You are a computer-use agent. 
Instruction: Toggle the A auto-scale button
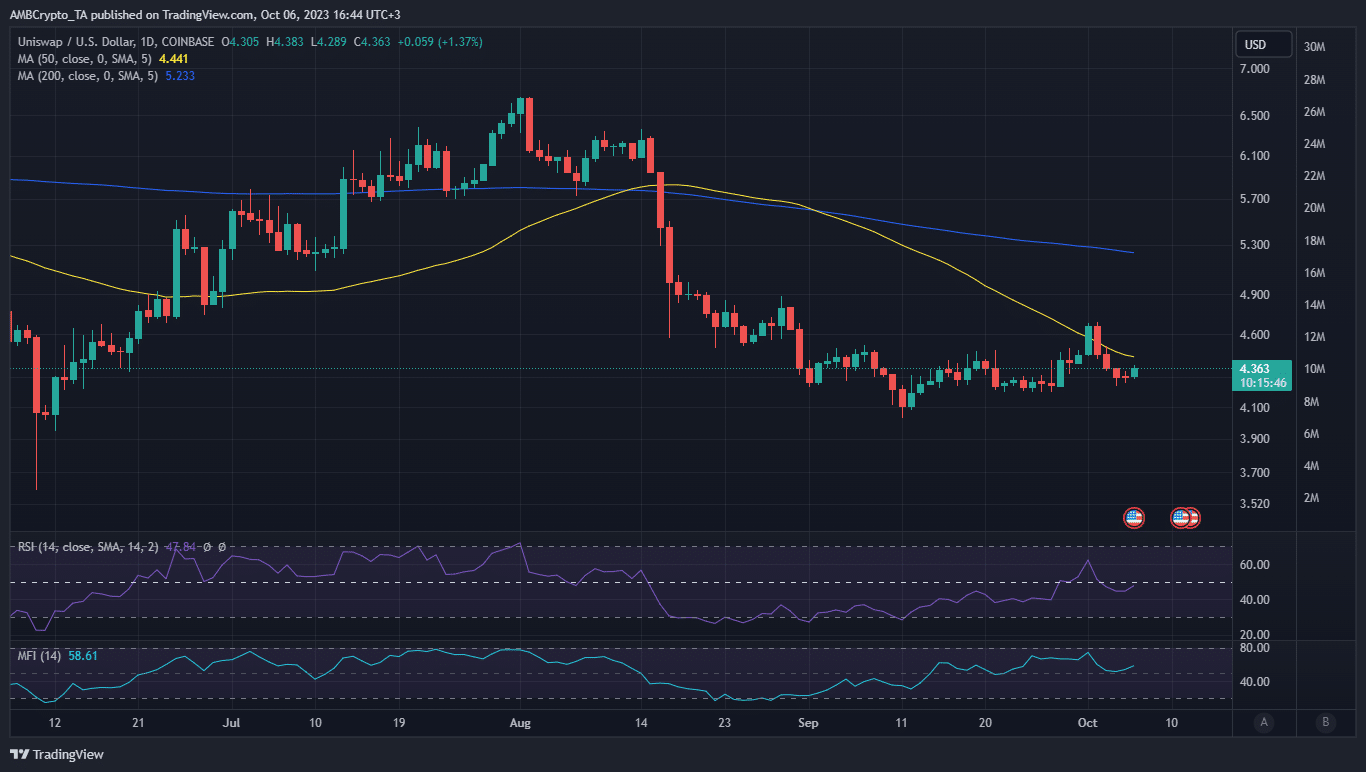(x=1264, y=722)
